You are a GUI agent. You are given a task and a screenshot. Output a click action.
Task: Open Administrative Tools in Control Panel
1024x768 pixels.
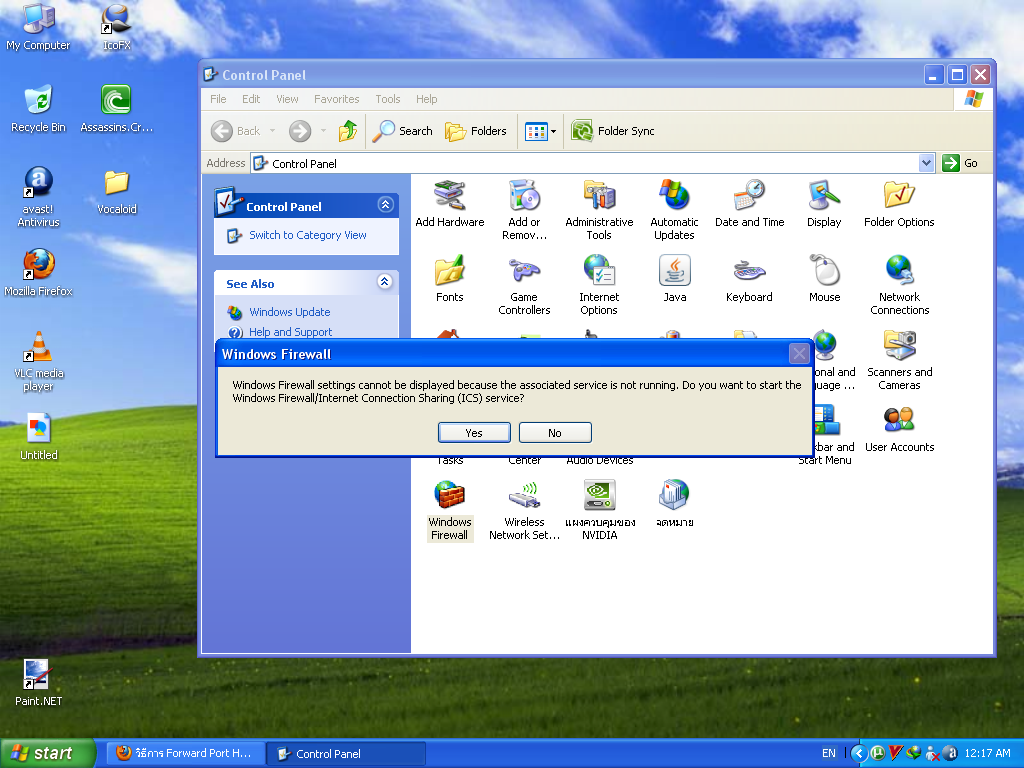coord(599,196)
